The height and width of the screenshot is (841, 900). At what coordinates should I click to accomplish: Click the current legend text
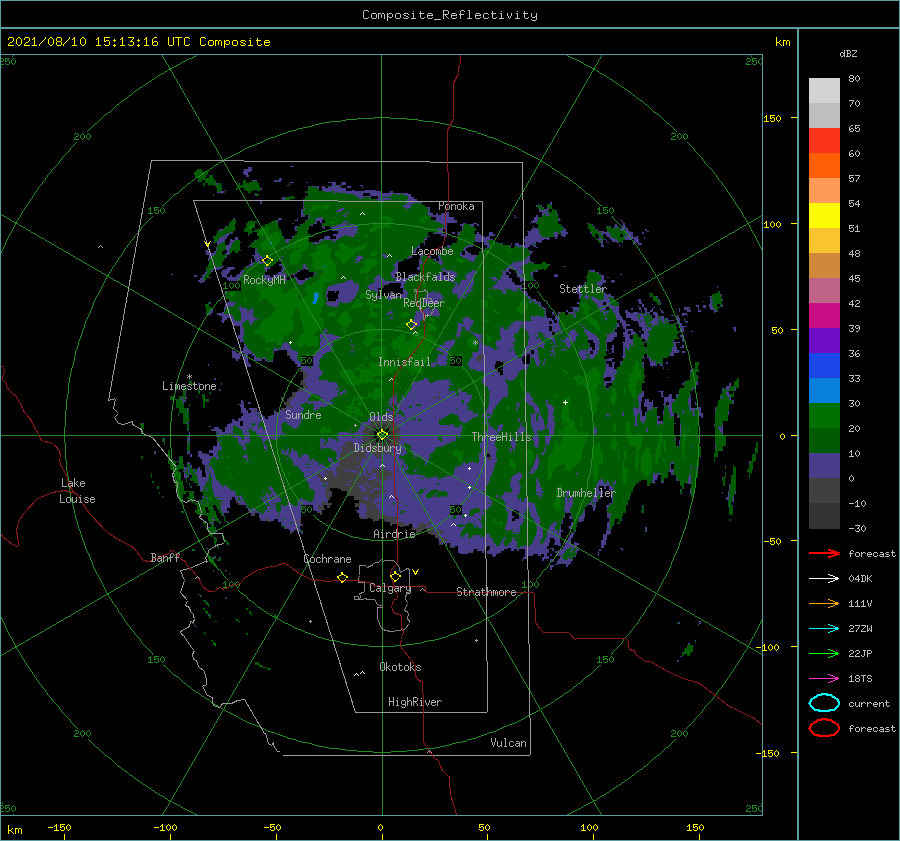(x=869, y=704)
